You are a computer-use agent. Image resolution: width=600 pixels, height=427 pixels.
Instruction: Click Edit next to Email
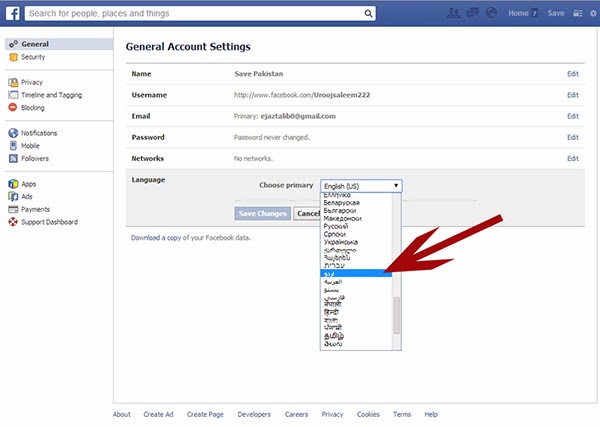573,116
